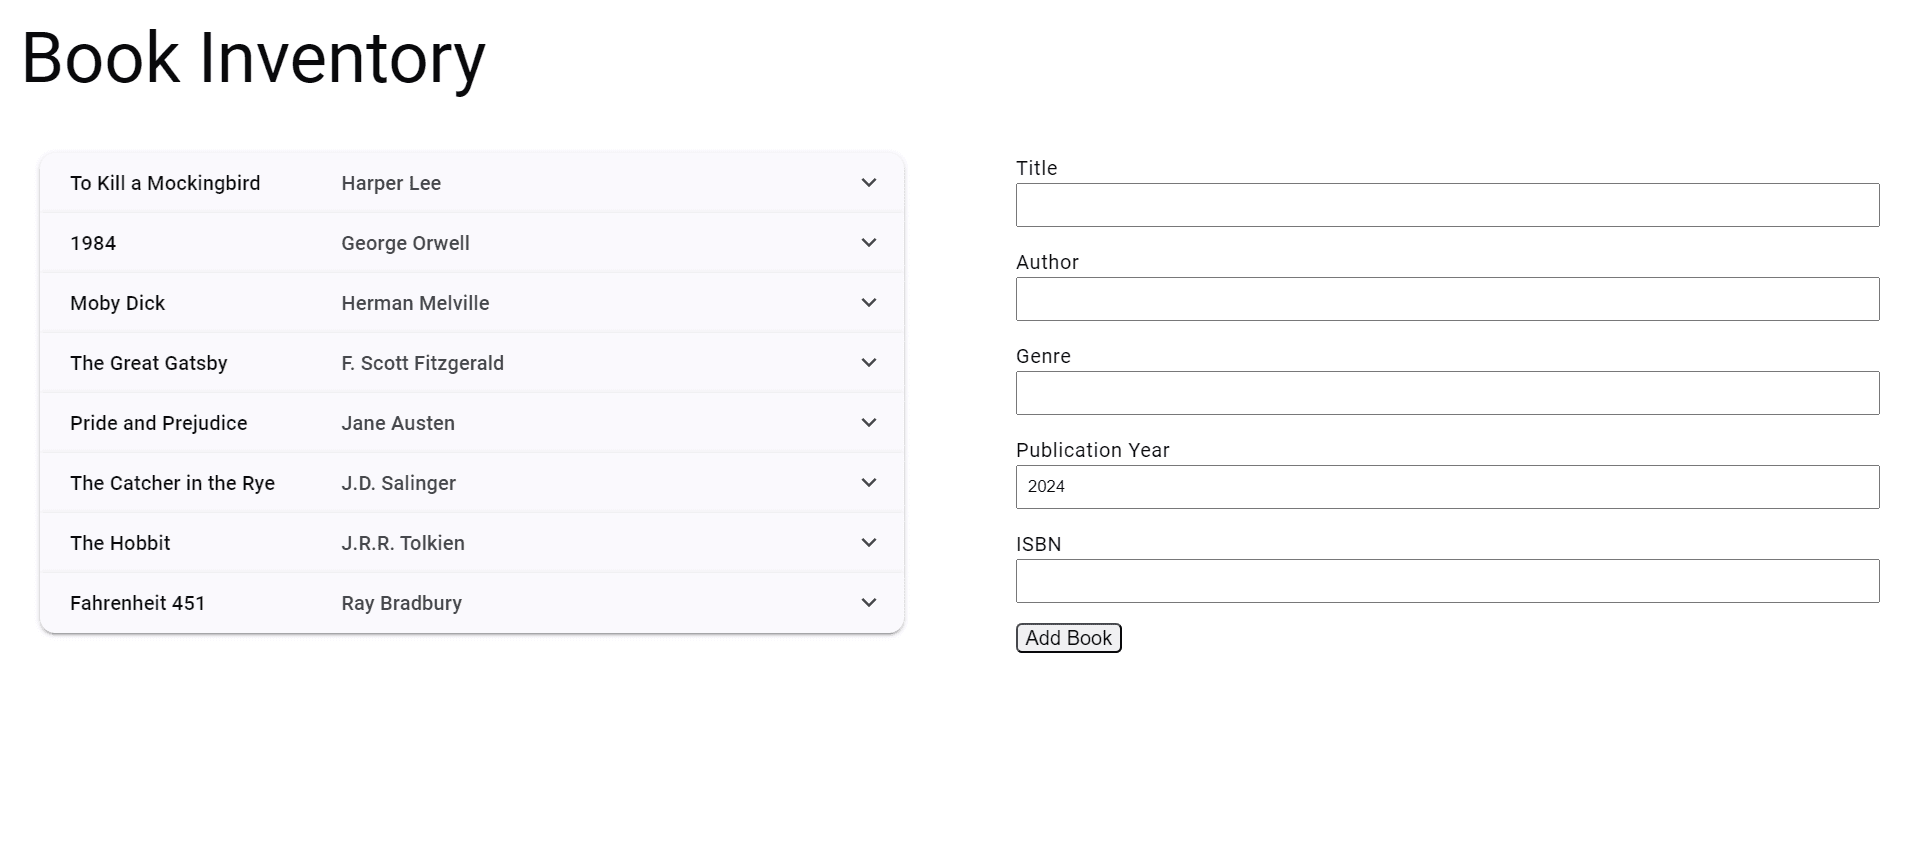Click into the Title input field

tap(1447, 204)
